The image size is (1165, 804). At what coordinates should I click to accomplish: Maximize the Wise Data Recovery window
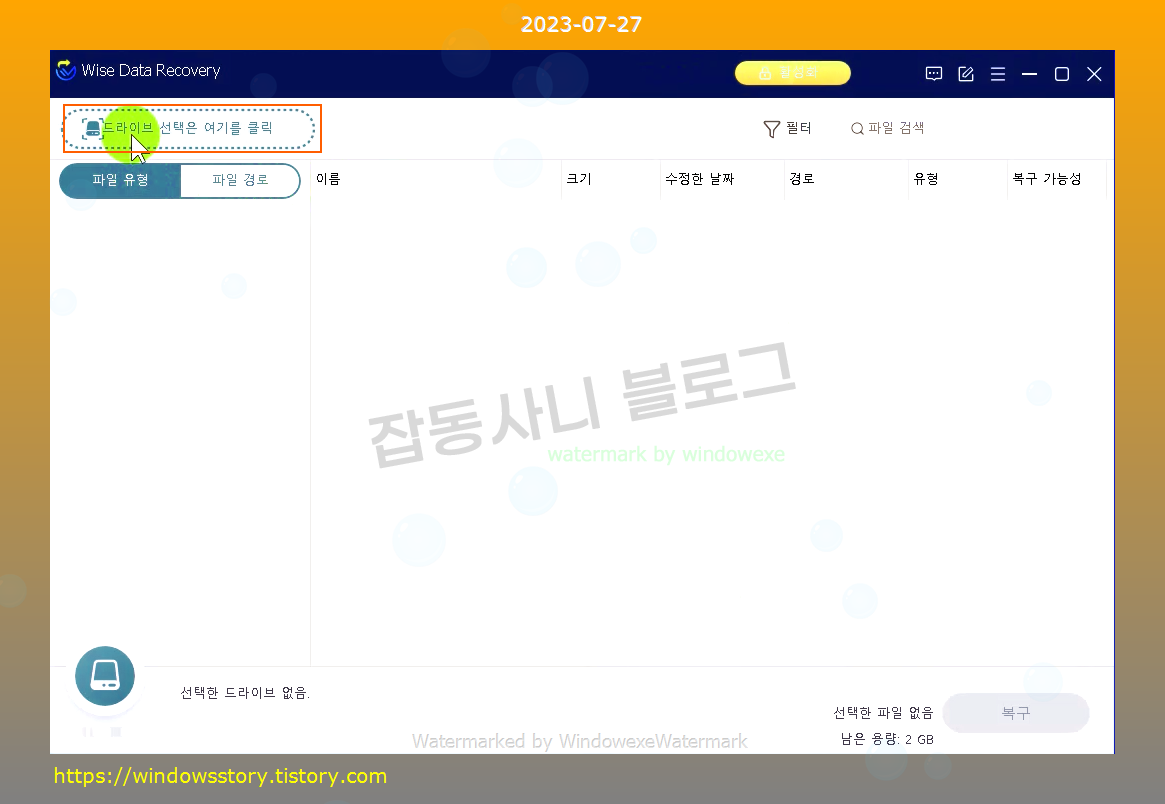tap(1062, 74)
